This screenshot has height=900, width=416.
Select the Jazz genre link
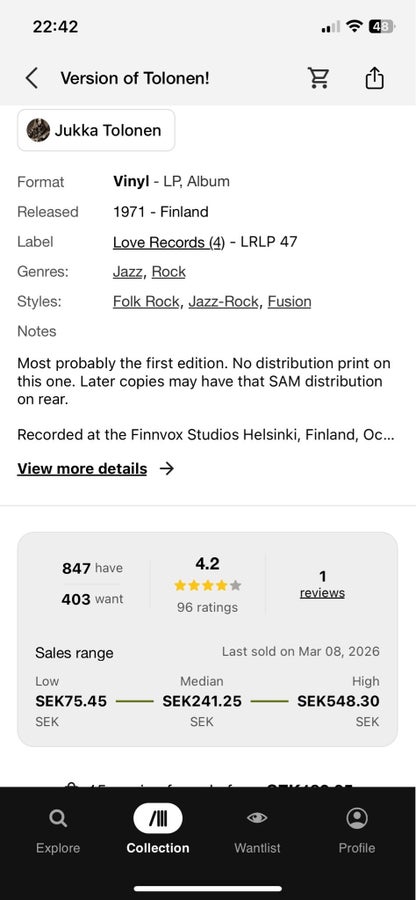[x=127, y=271]
